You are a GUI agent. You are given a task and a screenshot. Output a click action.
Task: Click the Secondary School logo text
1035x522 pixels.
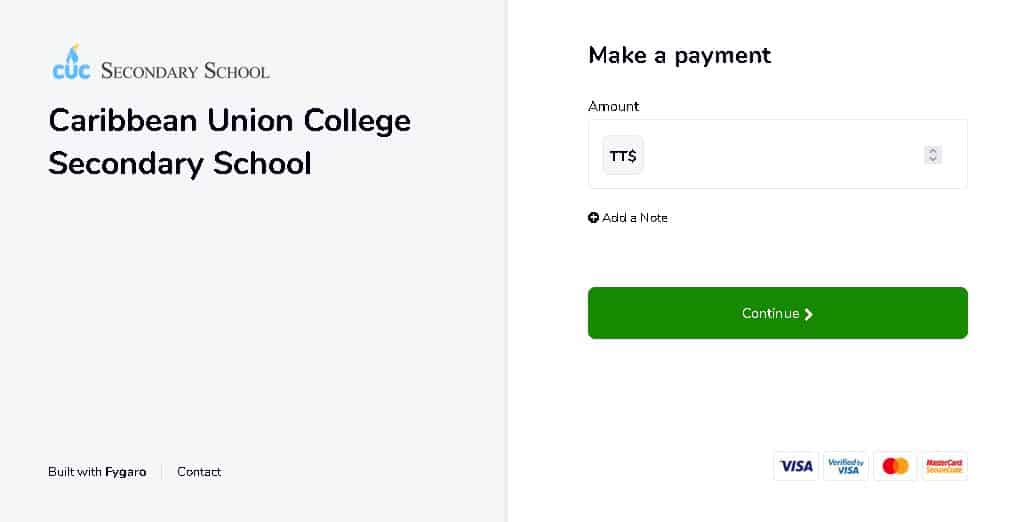click(x=185, y=71)
